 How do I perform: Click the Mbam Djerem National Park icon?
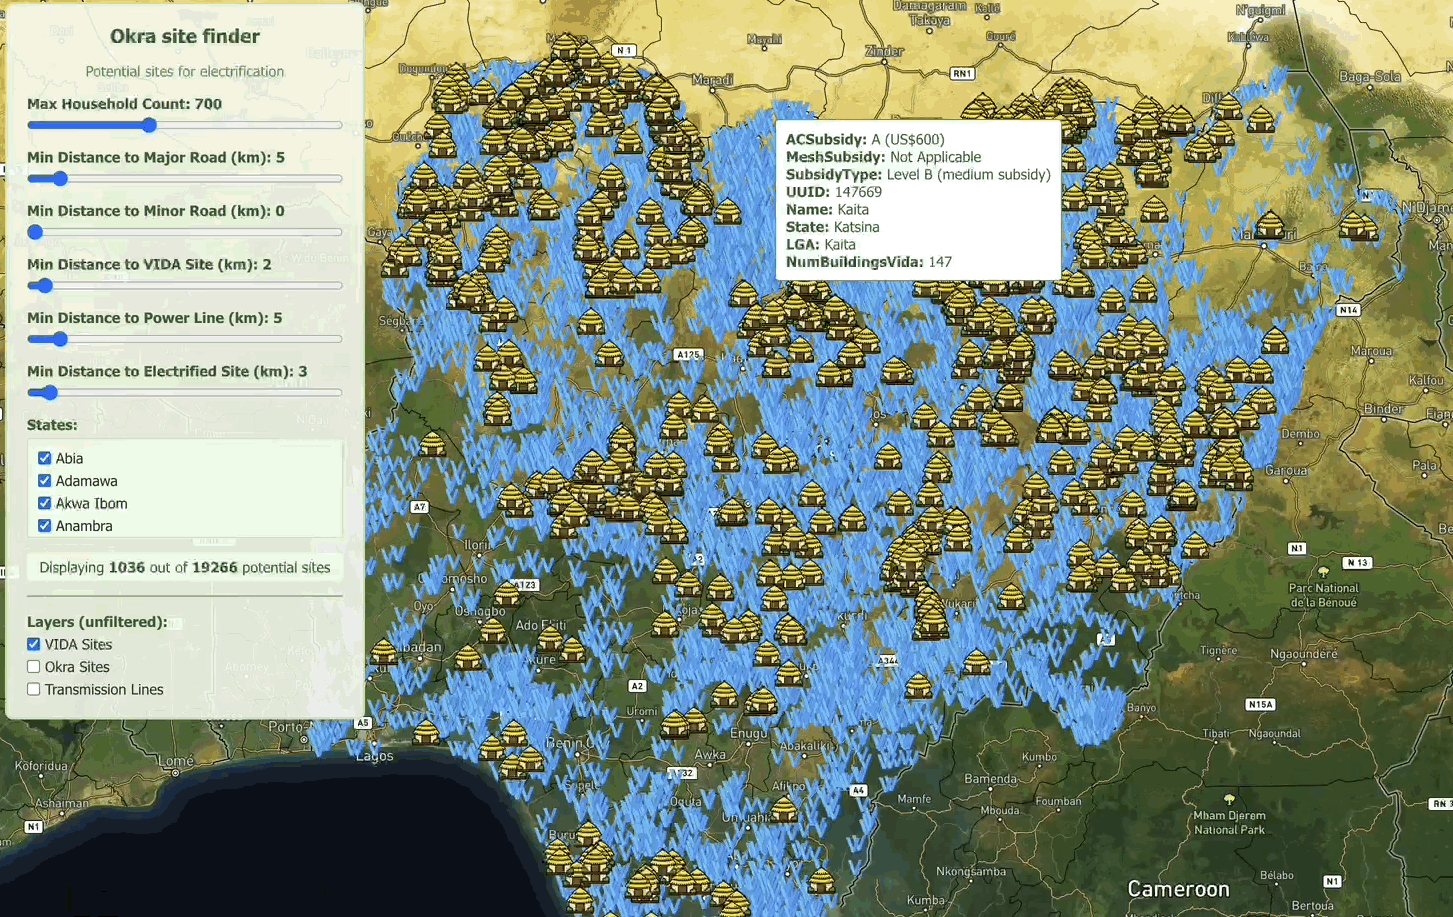tap(1229, 799)
